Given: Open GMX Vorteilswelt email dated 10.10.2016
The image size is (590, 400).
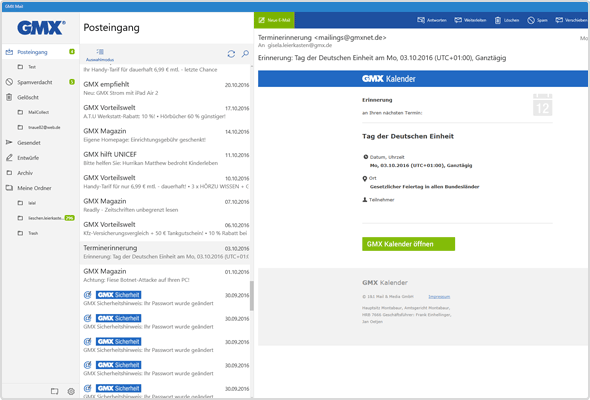Looking at the screenshot, I should [x=166, y=182].
